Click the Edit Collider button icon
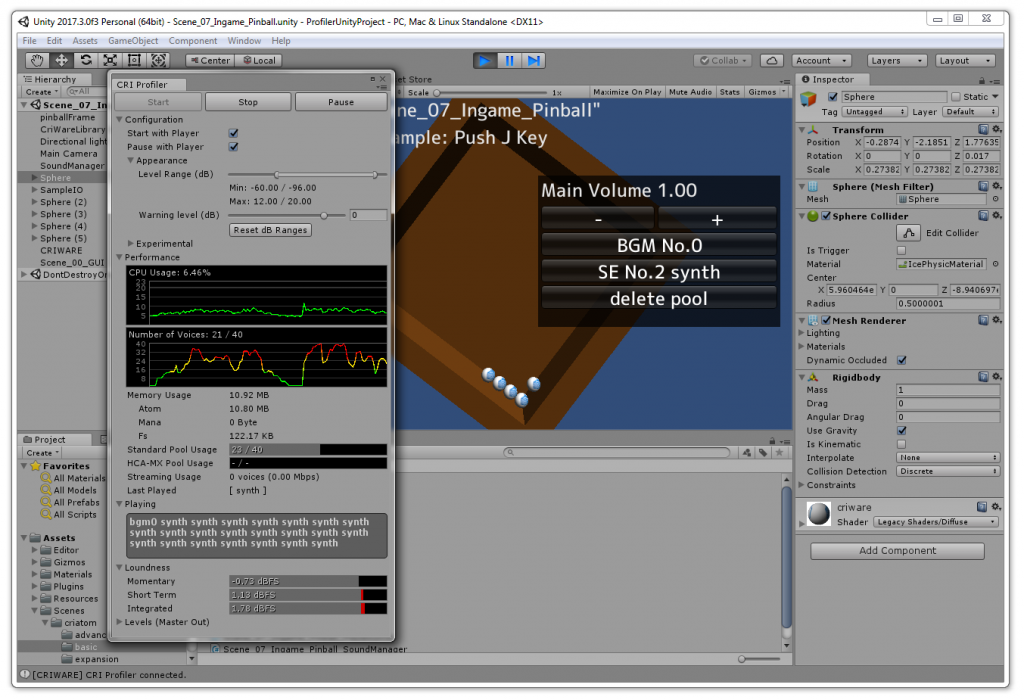1024x700 pixels. coord(908,232)
